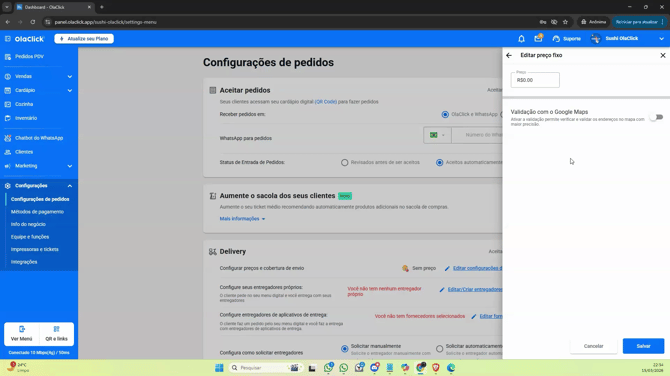Click the Chatbot do WhatsApp sidebar icon

(8, 138)
